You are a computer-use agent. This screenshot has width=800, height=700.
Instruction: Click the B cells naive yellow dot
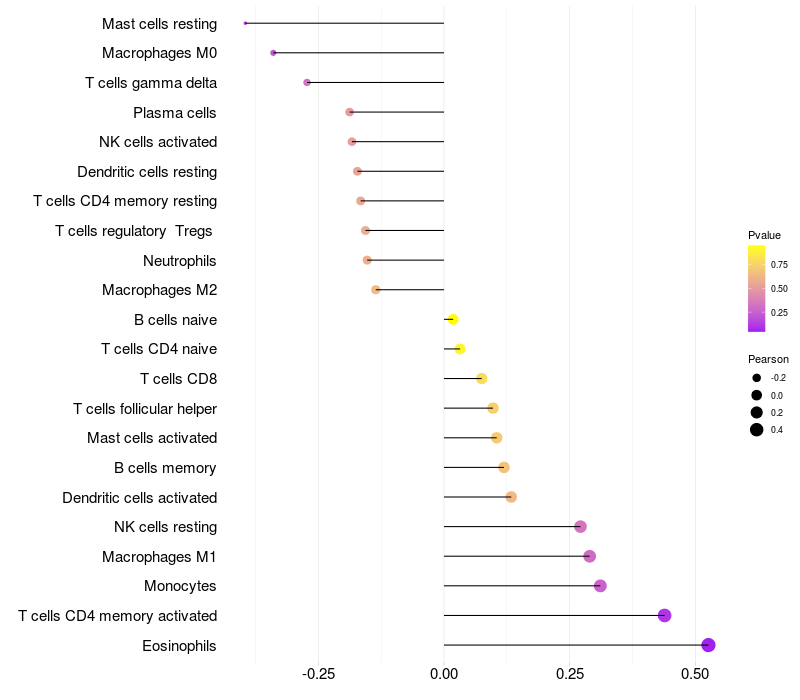tap(453, 320)
